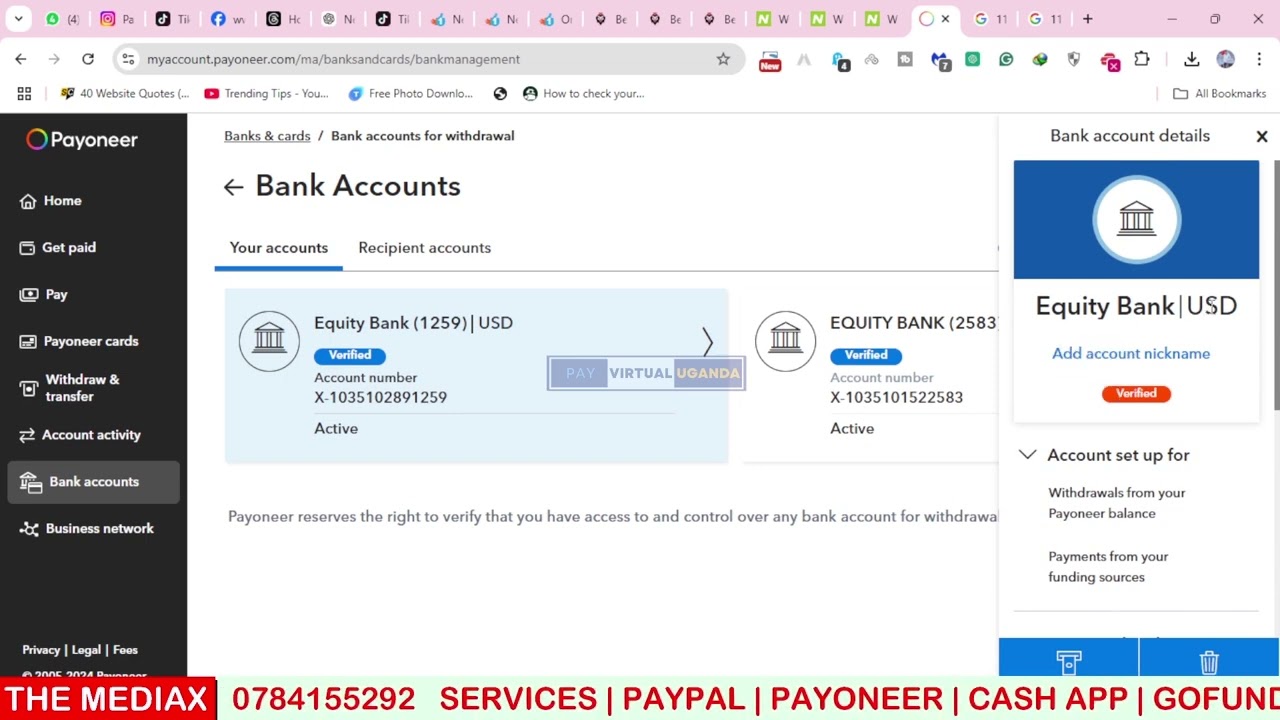Click bank icon on Equity Bank 1259 card
This screenshot has width=1280, height=720.
coord(269,341)
